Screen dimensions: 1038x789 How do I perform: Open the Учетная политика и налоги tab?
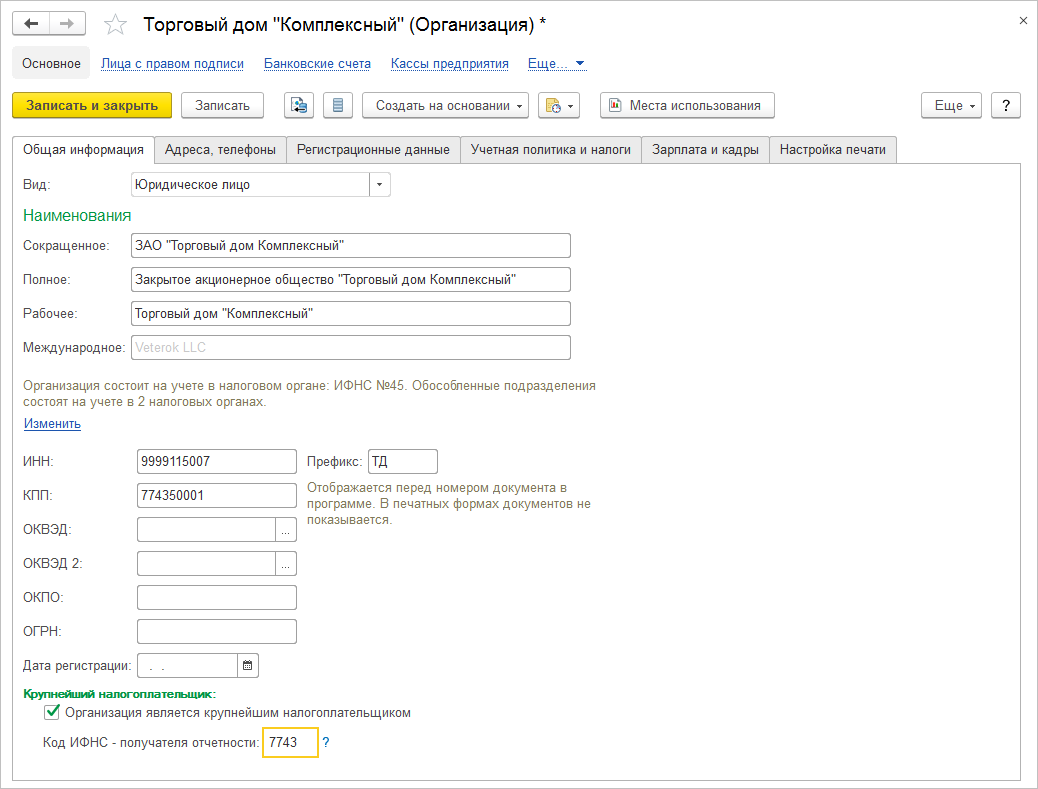pyautogui.click(x=551, y=150)
